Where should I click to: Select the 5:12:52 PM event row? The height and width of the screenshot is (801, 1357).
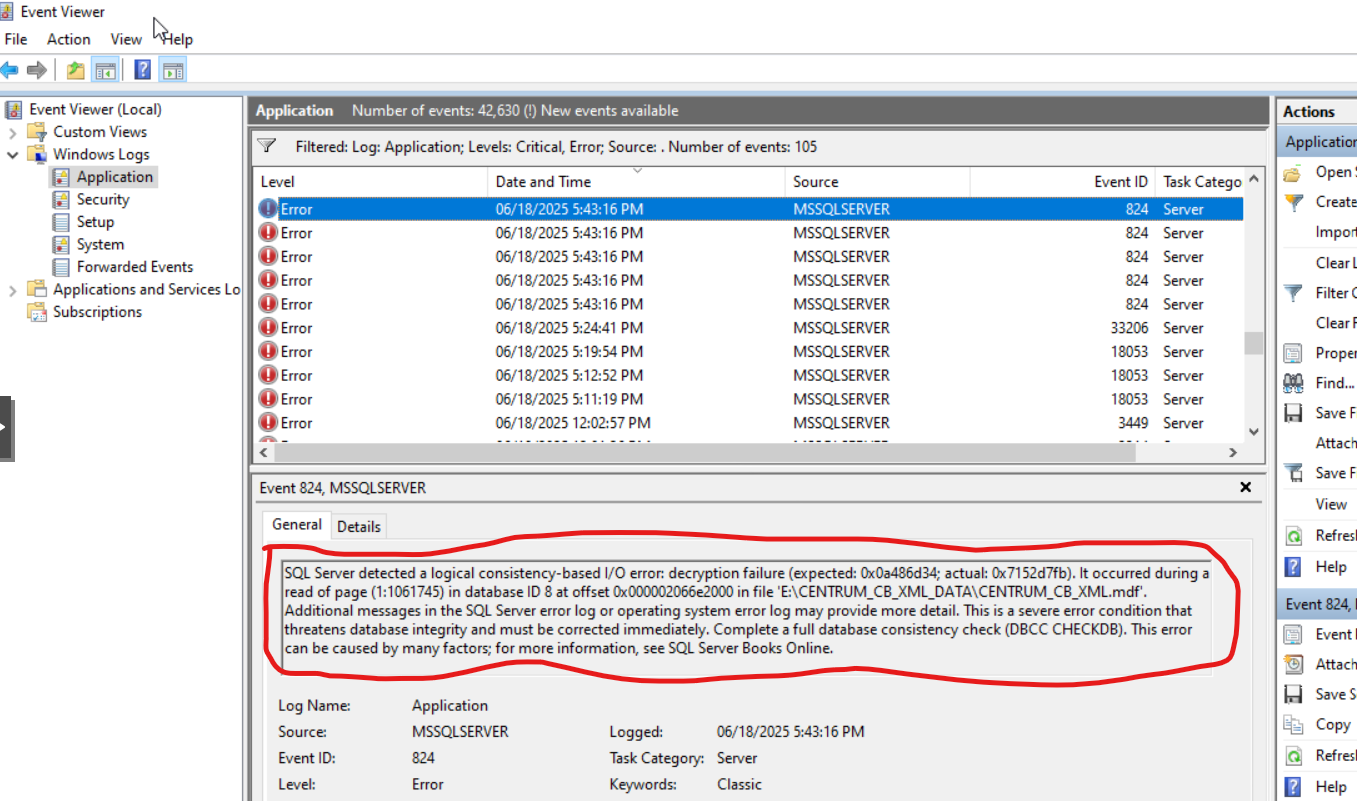(749, 376)
